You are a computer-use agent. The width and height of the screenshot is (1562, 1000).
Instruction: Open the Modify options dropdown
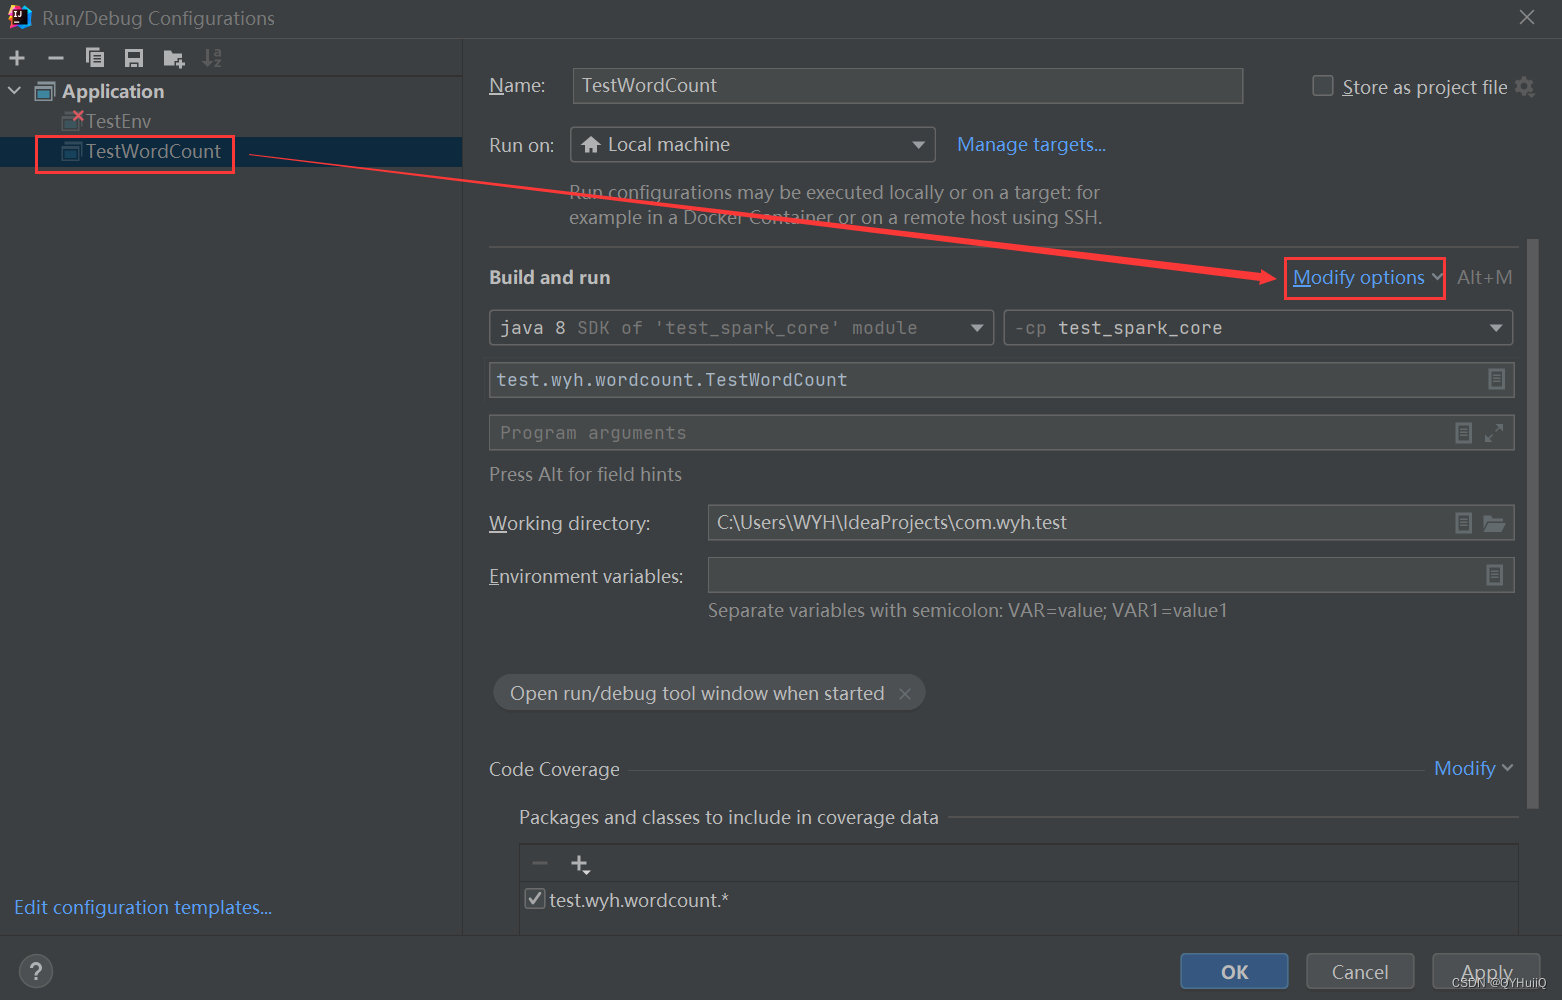pyautogui.click(x=1366, y=277)
